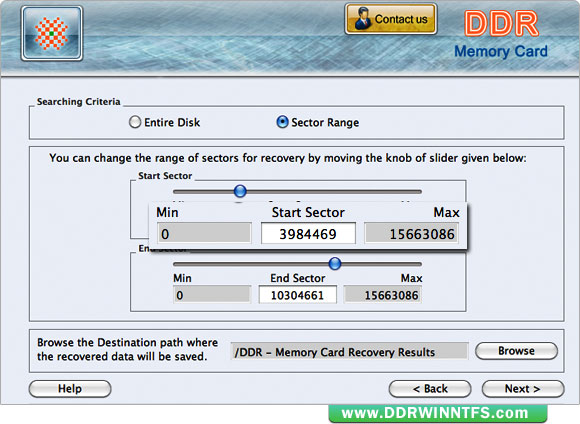Click the End Sector Min field
The width and height of the screenshot is (580, 424).
[x=212, y=295]
